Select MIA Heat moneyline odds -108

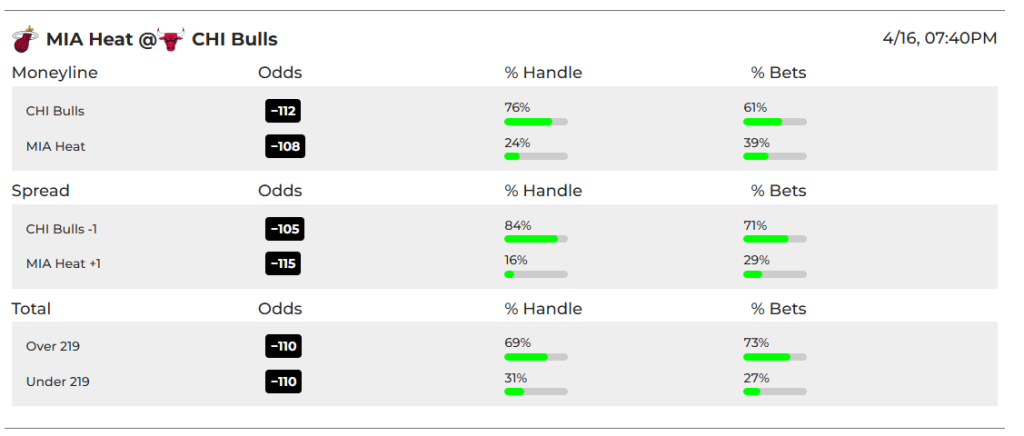pos(285,146)
